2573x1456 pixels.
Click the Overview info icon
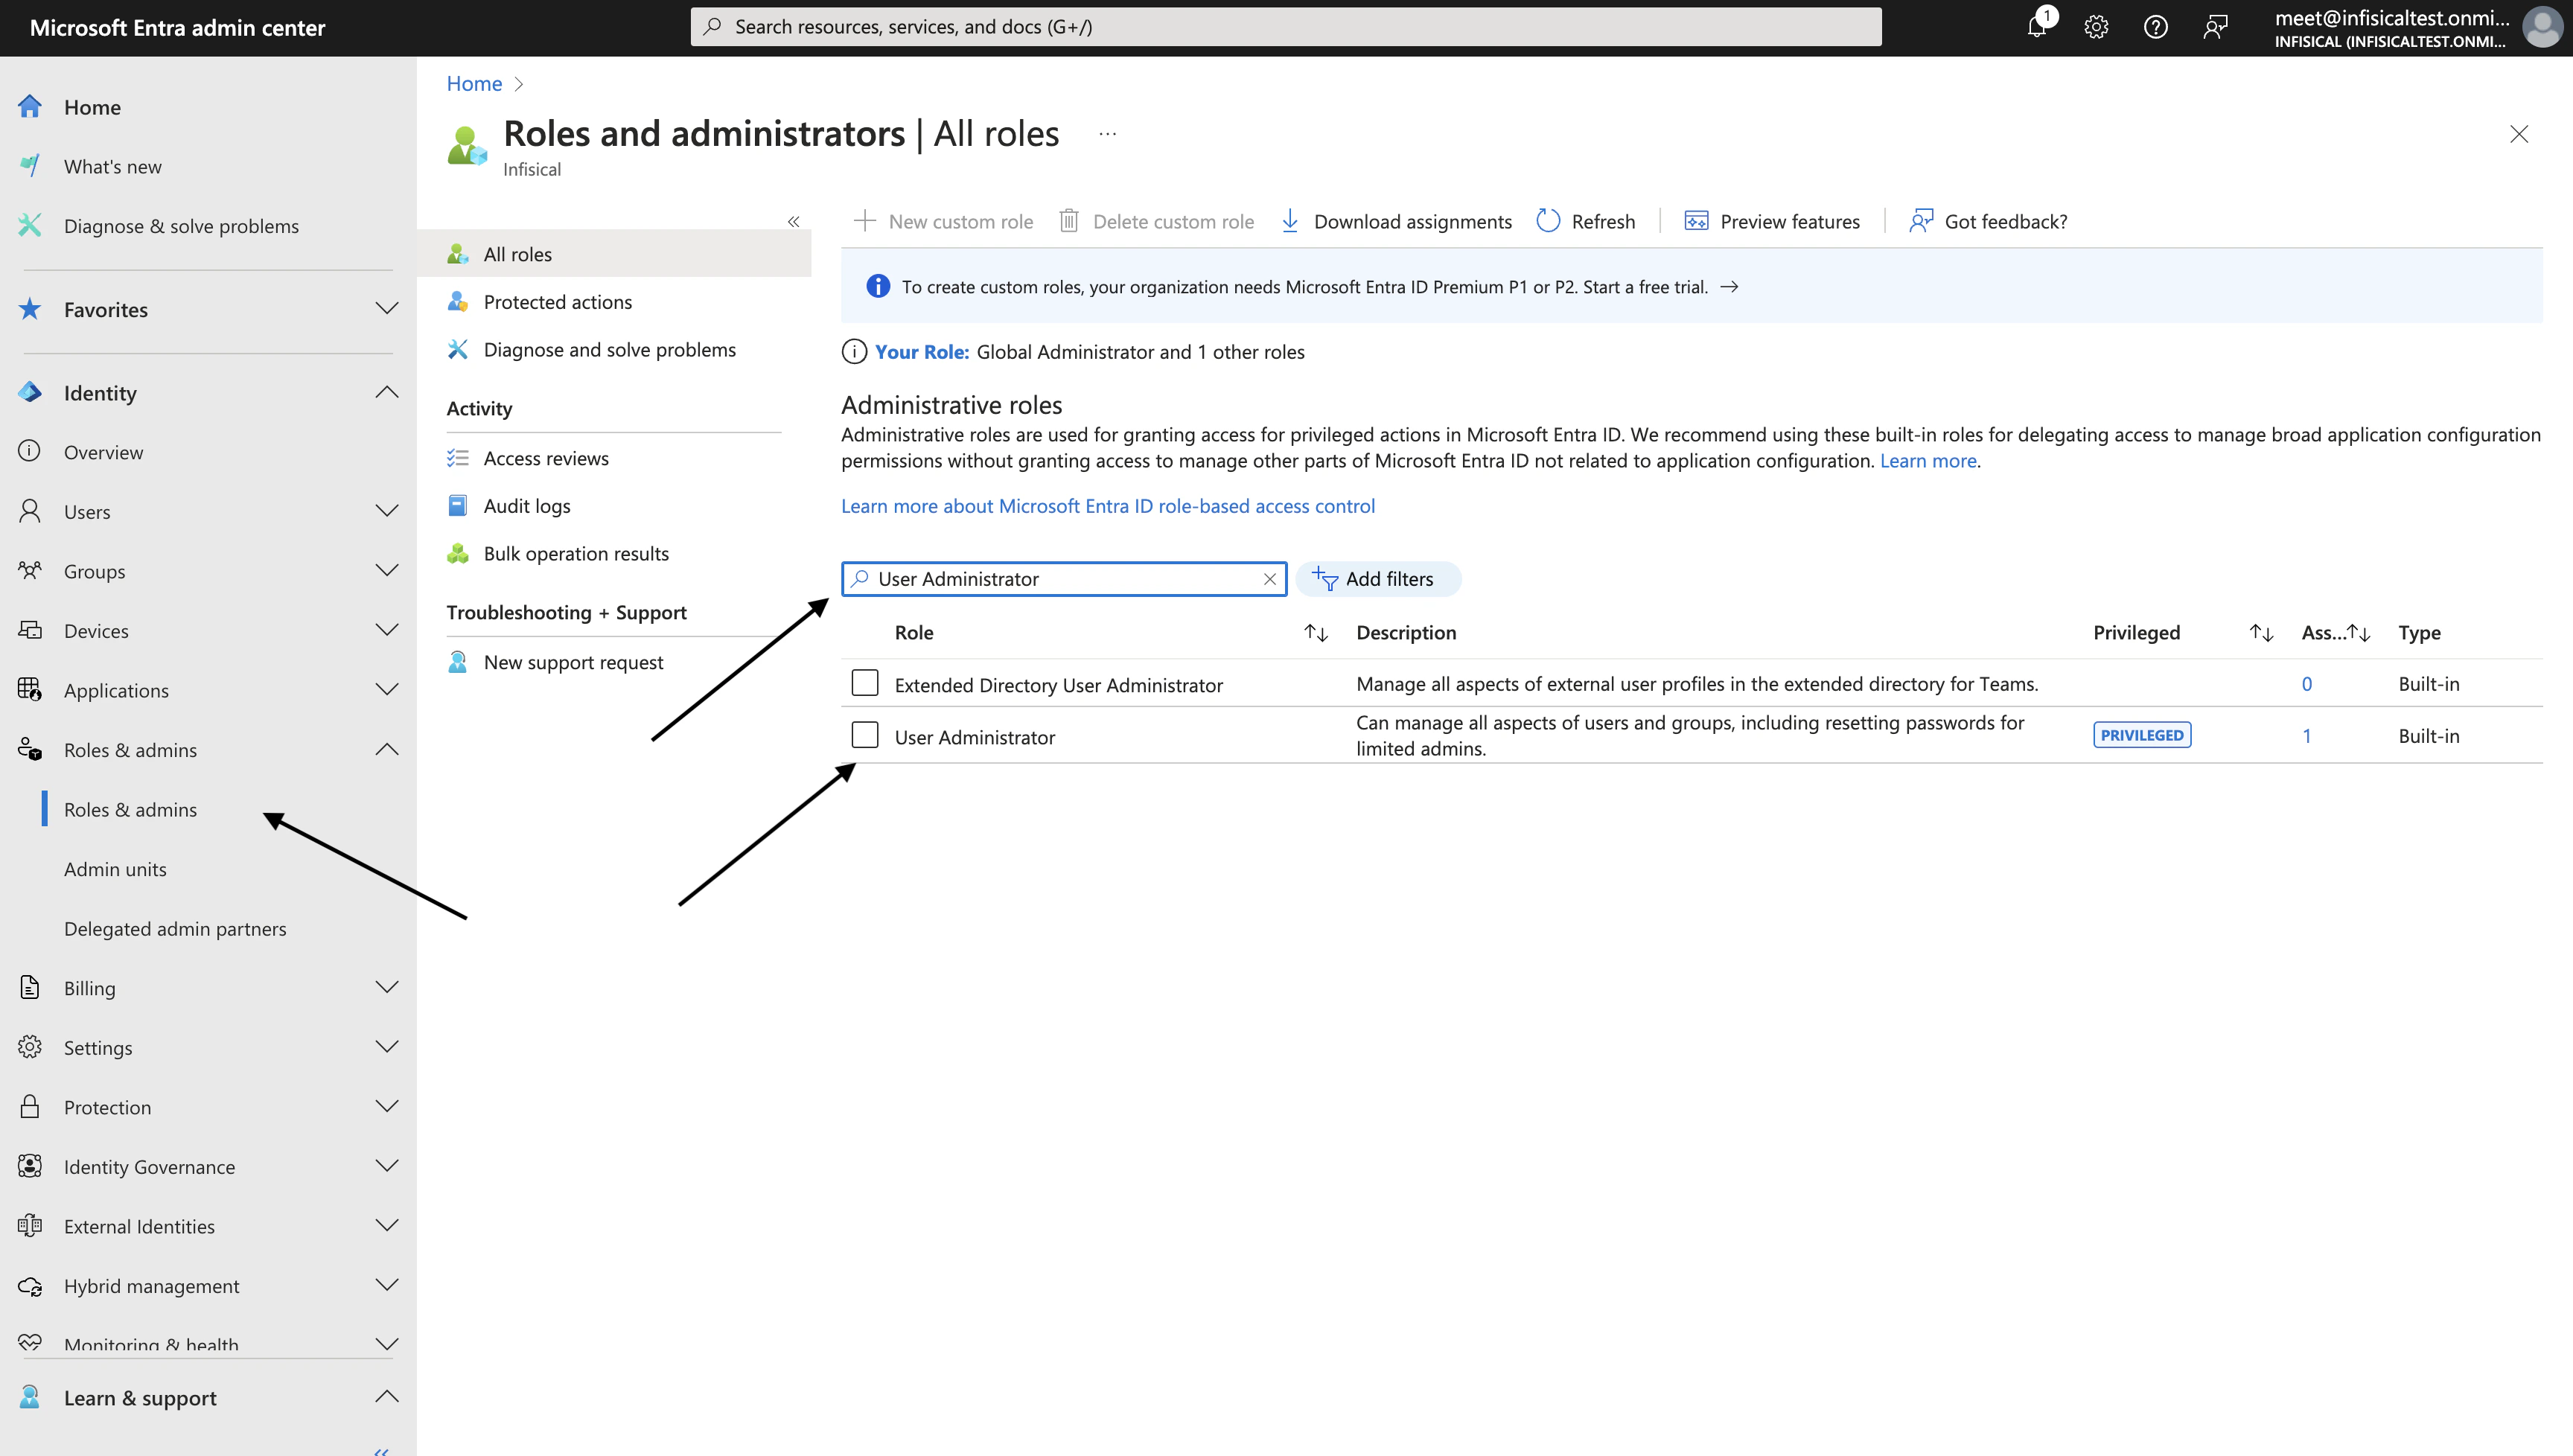(x=30, y=451)
